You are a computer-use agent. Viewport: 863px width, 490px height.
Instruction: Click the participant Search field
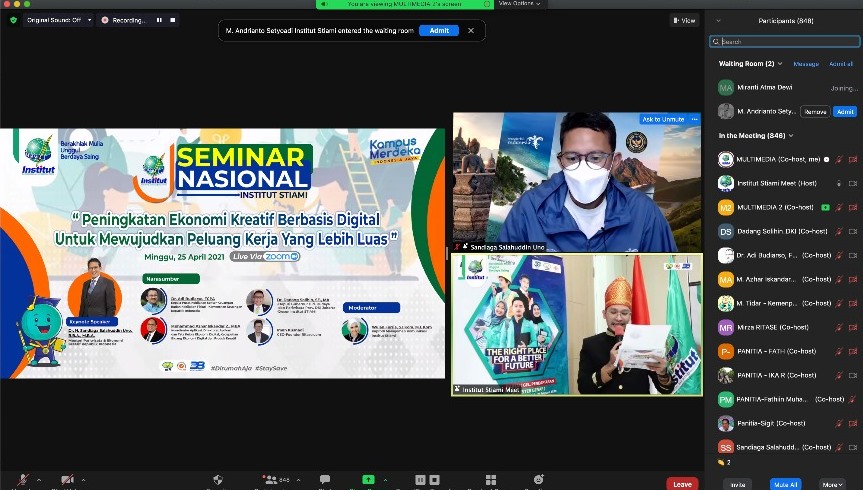point(785,41)
